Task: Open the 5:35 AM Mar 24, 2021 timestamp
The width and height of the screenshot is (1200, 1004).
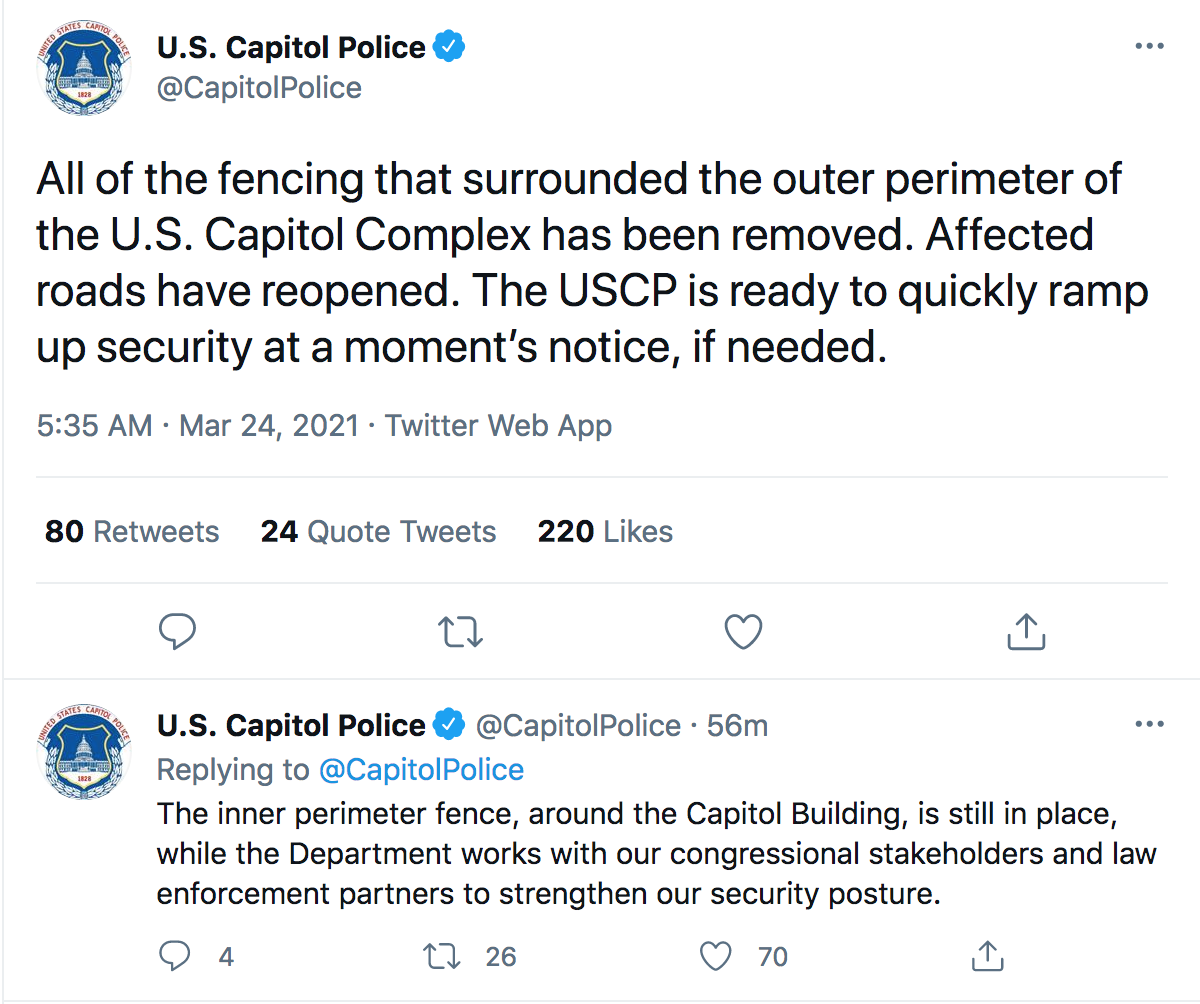Action: click(197, 425)
